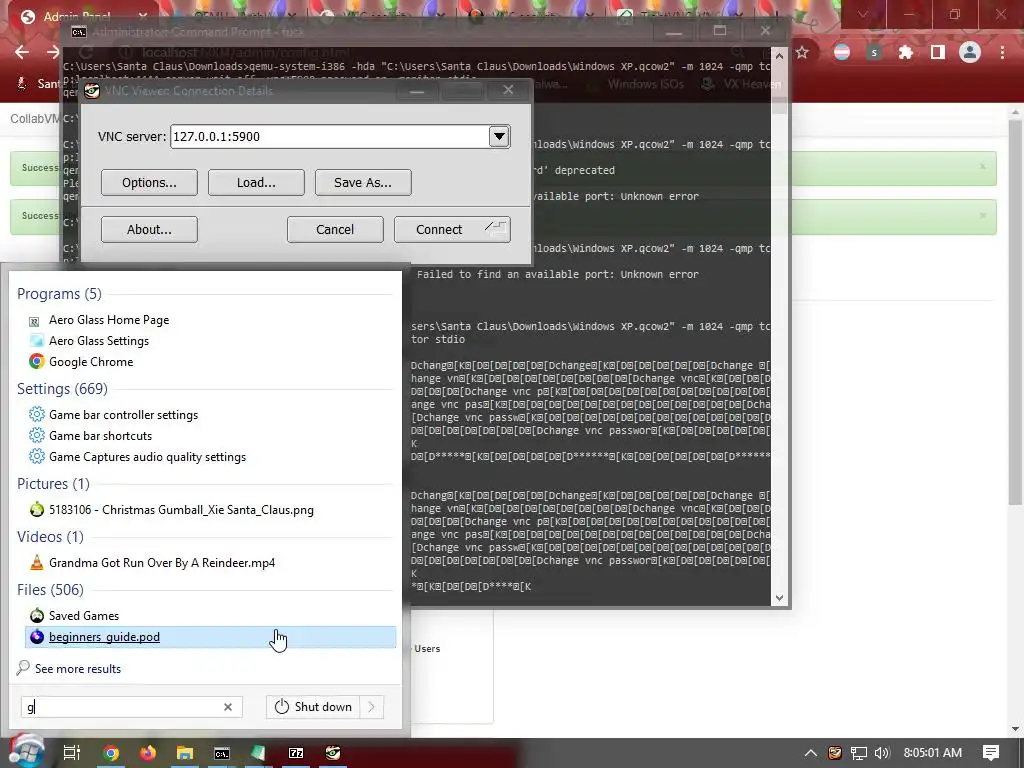1024x768 pixels.
Task: Open VNC Viewer Options dialog
Action: (149, 182)
